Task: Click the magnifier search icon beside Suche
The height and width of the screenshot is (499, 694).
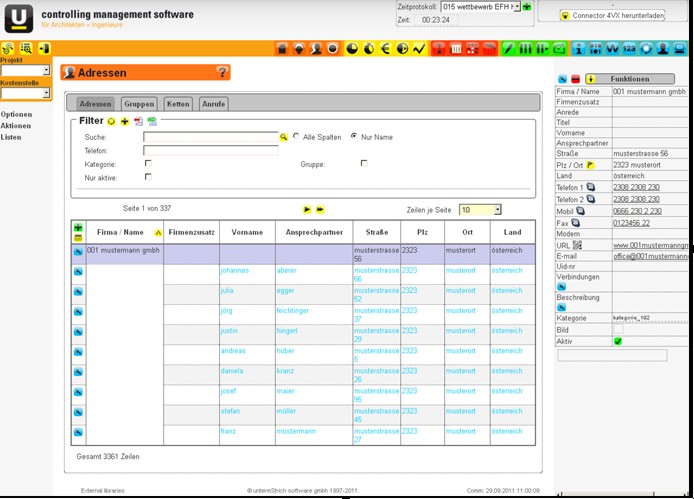Action: 284,137
